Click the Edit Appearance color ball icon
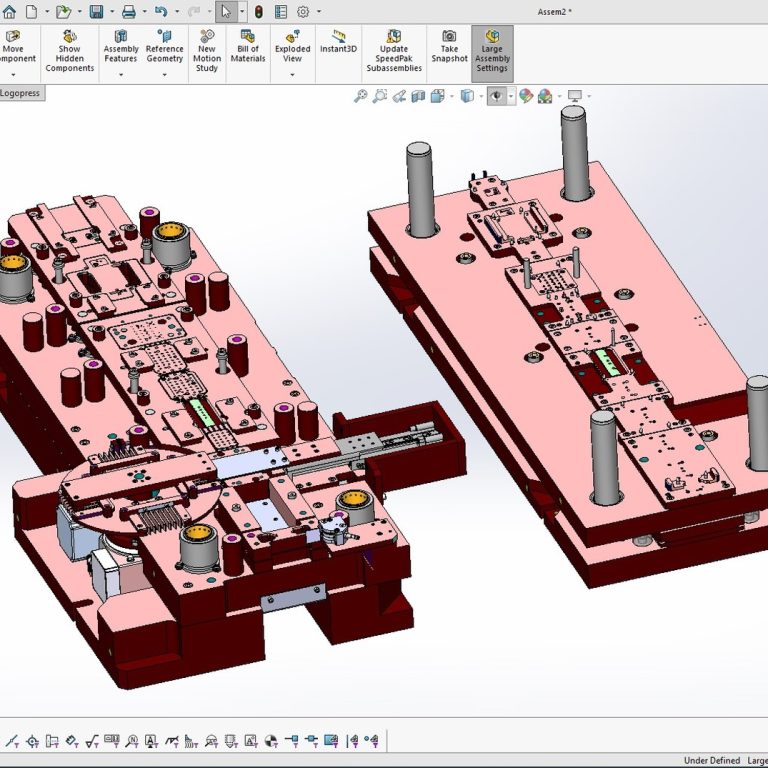Screen dimensions: 768x768 tap(524, 96)
